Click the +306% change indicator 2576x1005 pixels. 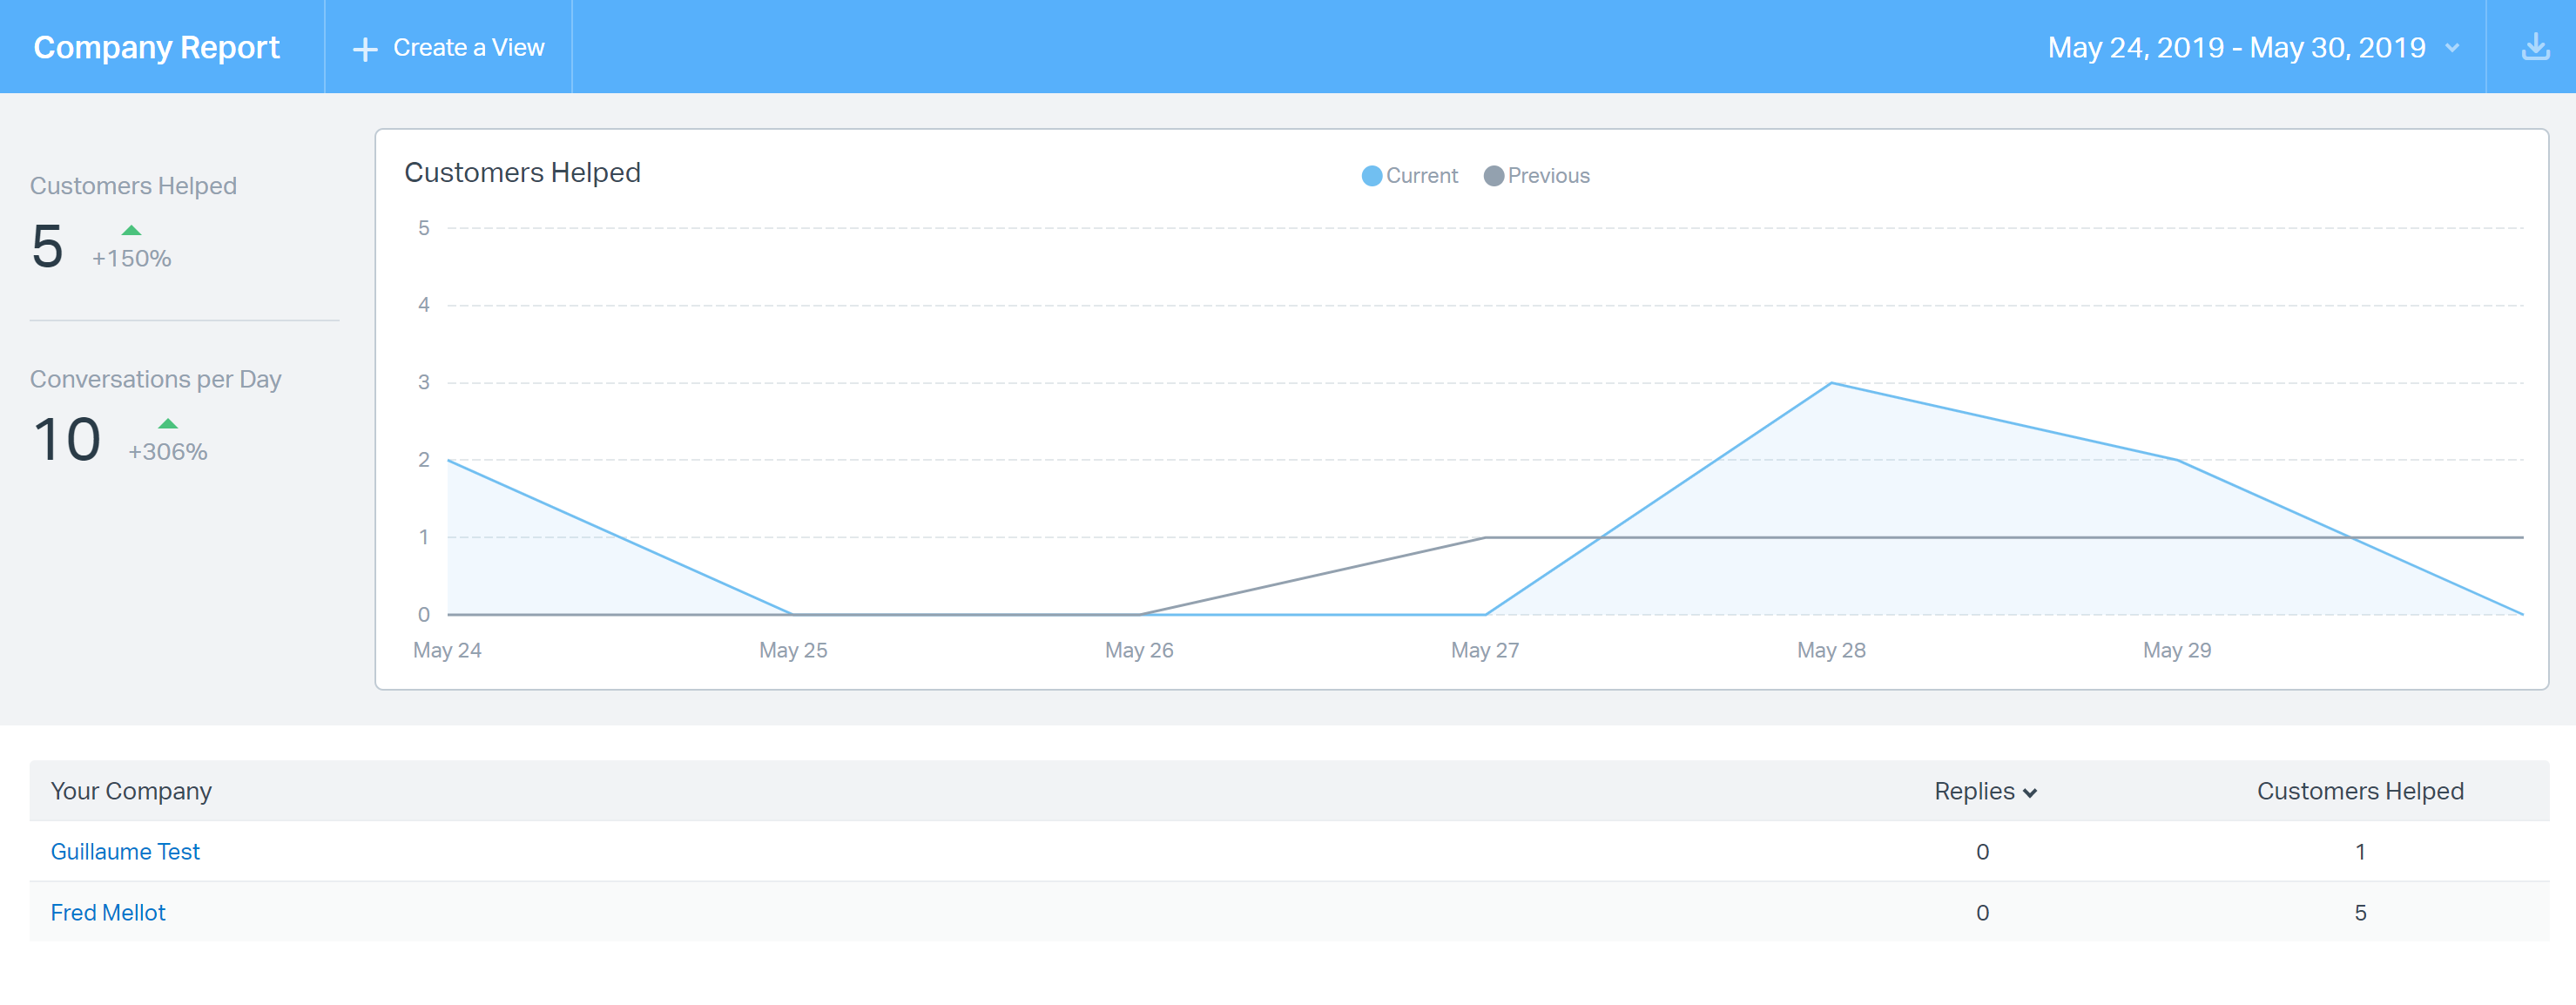pyautogui.click(x=167, y=452)
